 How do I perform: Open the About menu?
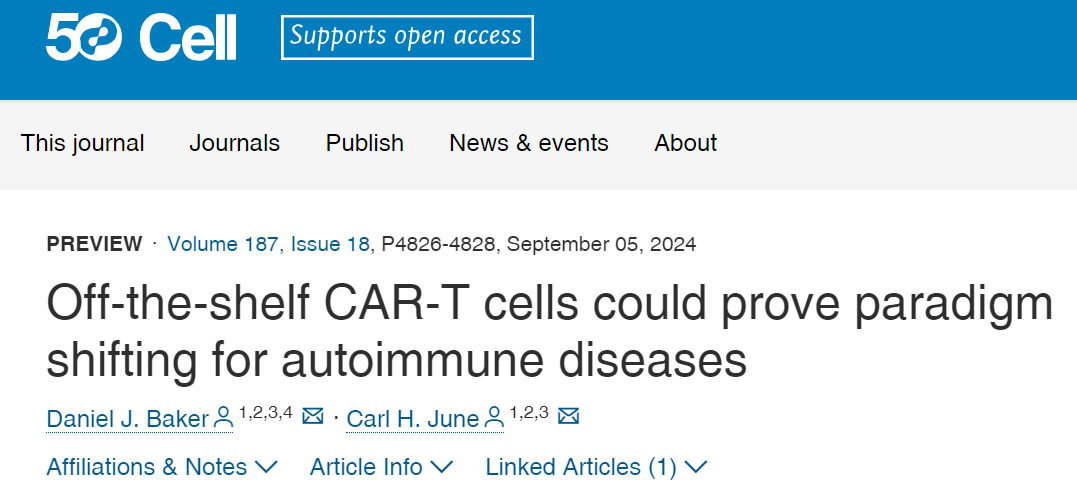tap(685, 143)
